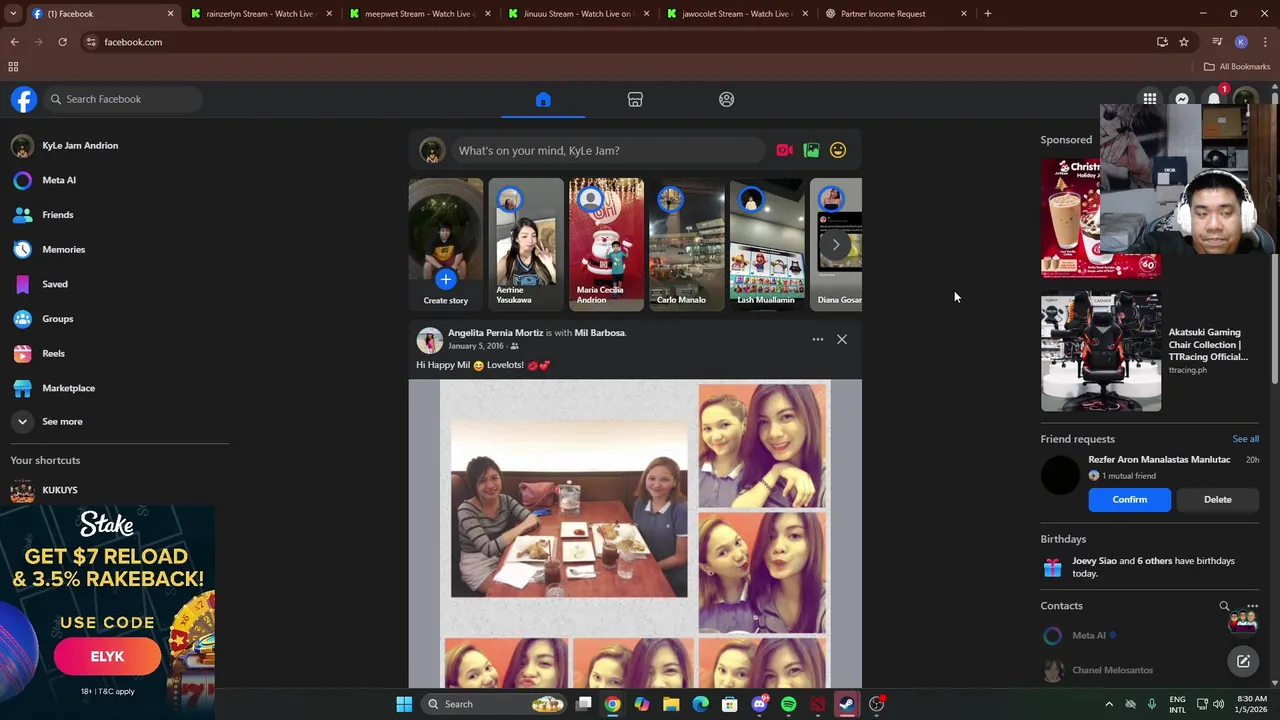Open the large dinner photo in post
The image size is (1280, 720).
569,508
